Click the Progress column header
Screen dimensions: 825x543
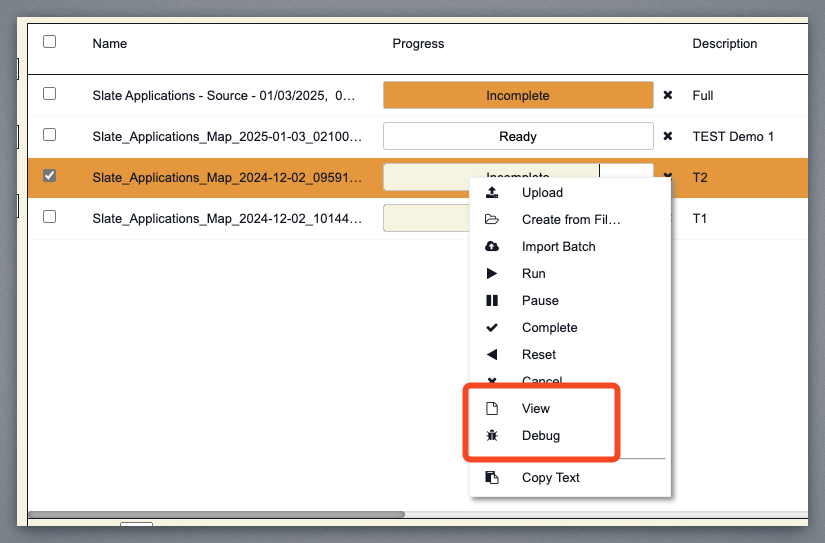(418, 44)
